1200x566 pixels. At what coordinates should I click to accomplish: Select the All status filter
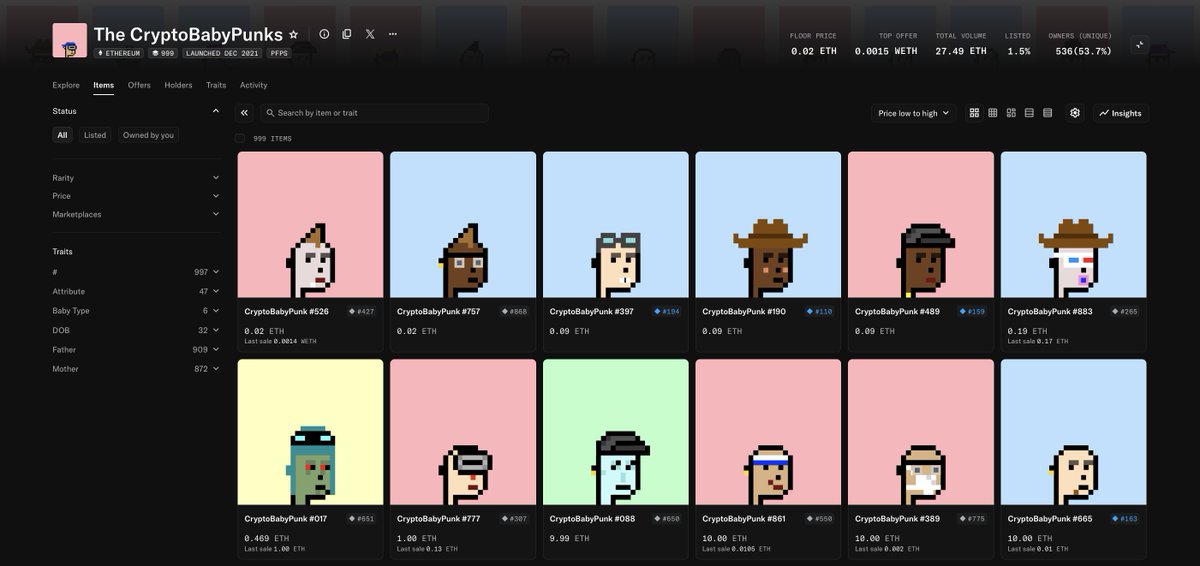click(x=62, y=135)
